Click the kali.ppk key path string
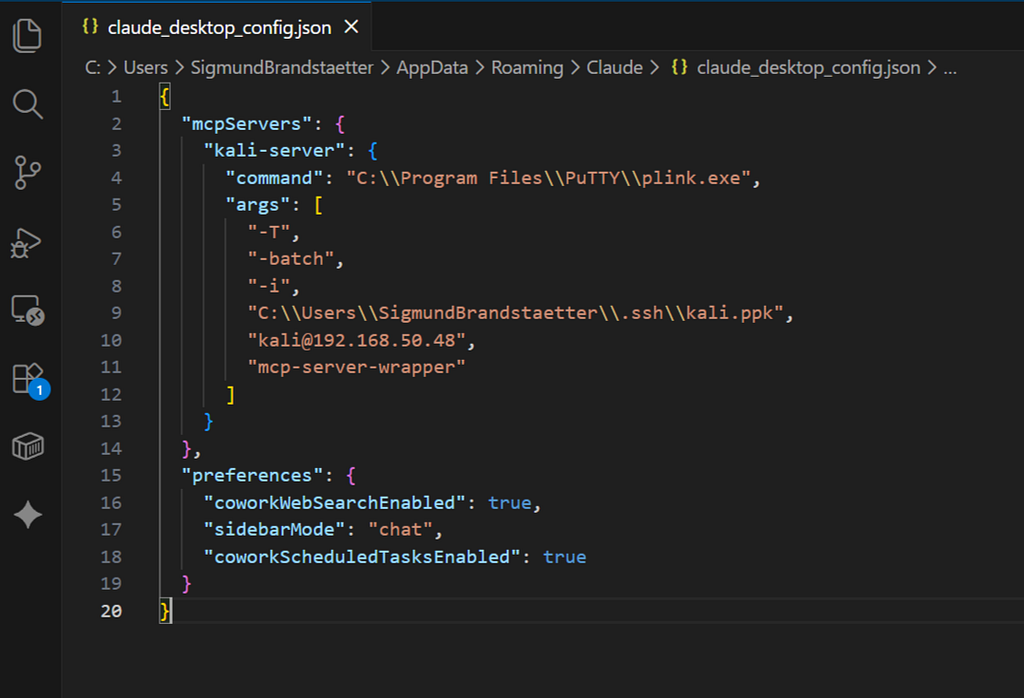 click(515, 313)
